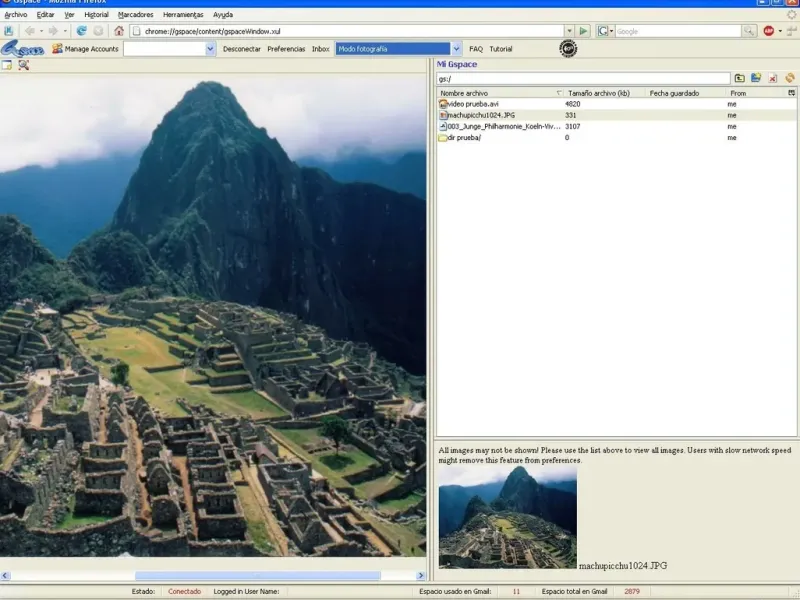
Task: Open the Marcadores menu
Action: point(135,15)
